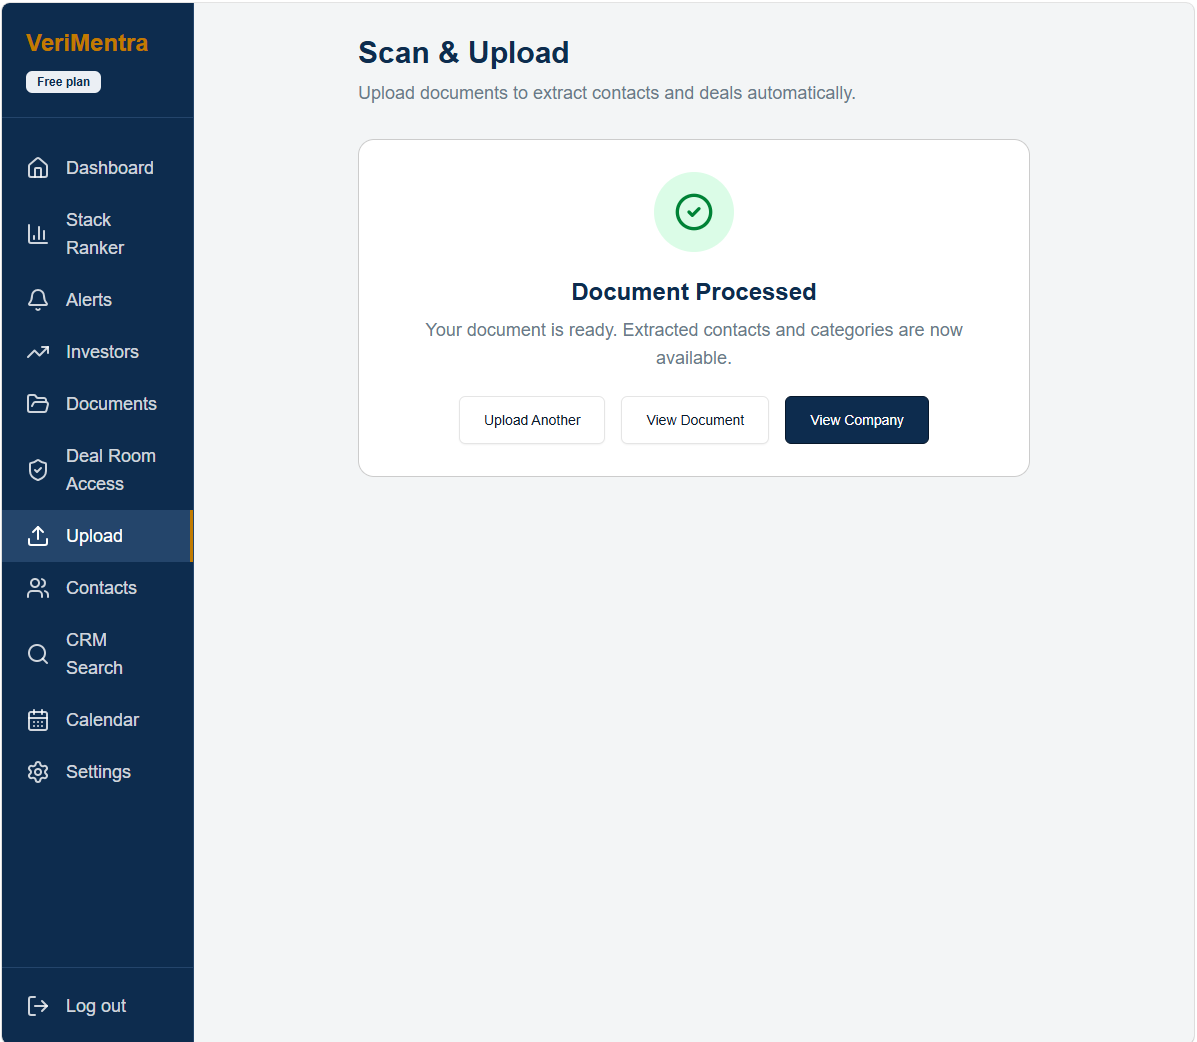This screenshot has height=1042, width=1197.
Task: Open the Contacts page
Action: (98, 588)
